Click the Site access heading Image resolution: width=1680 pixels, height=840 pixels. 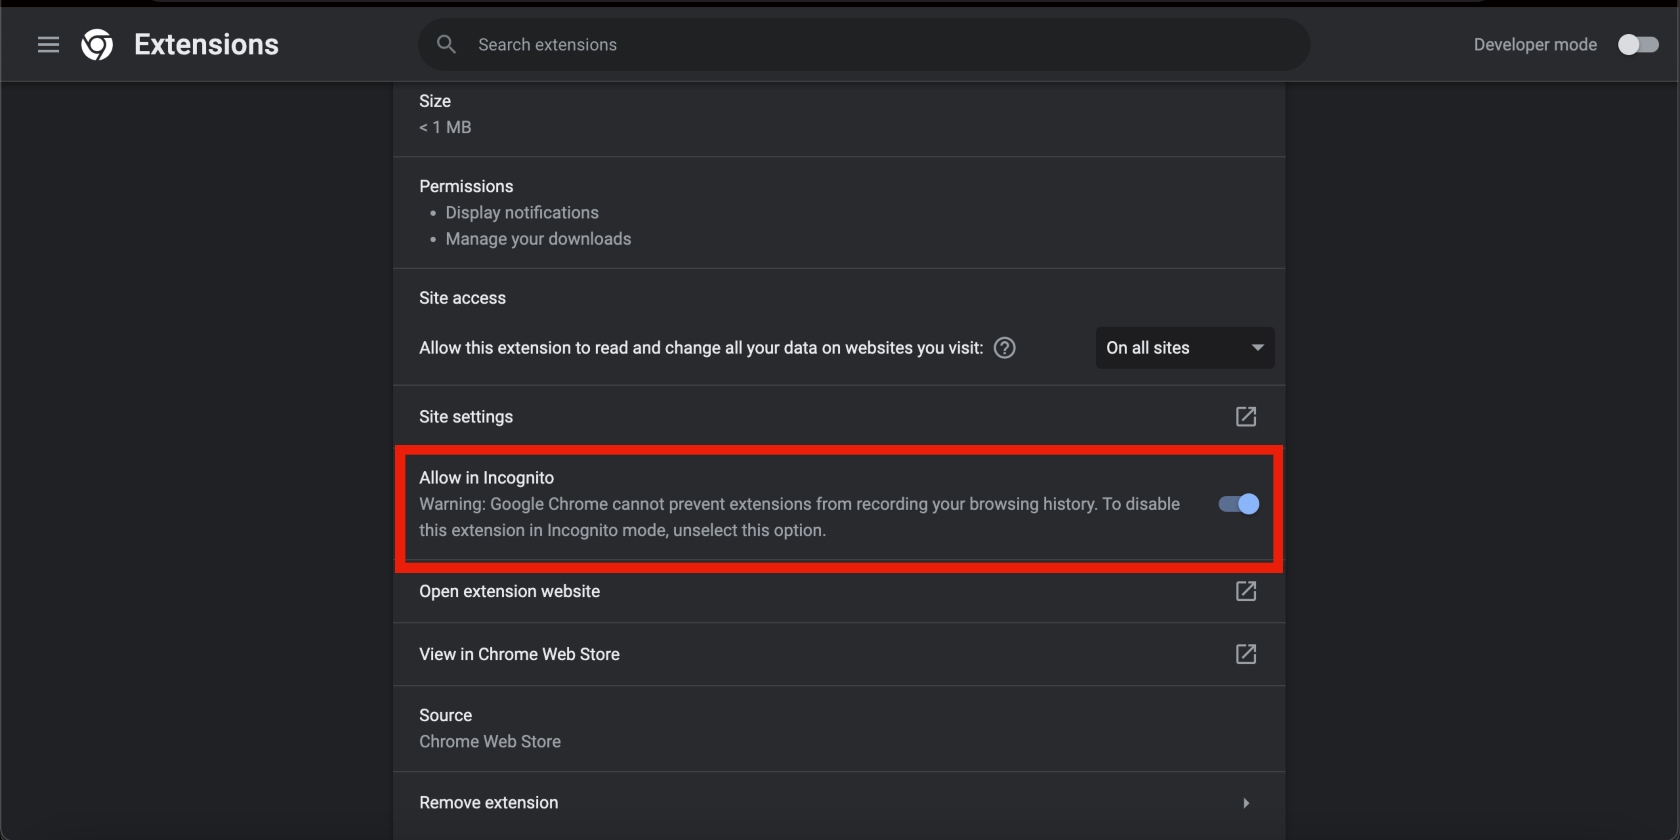tap(463, 298)
